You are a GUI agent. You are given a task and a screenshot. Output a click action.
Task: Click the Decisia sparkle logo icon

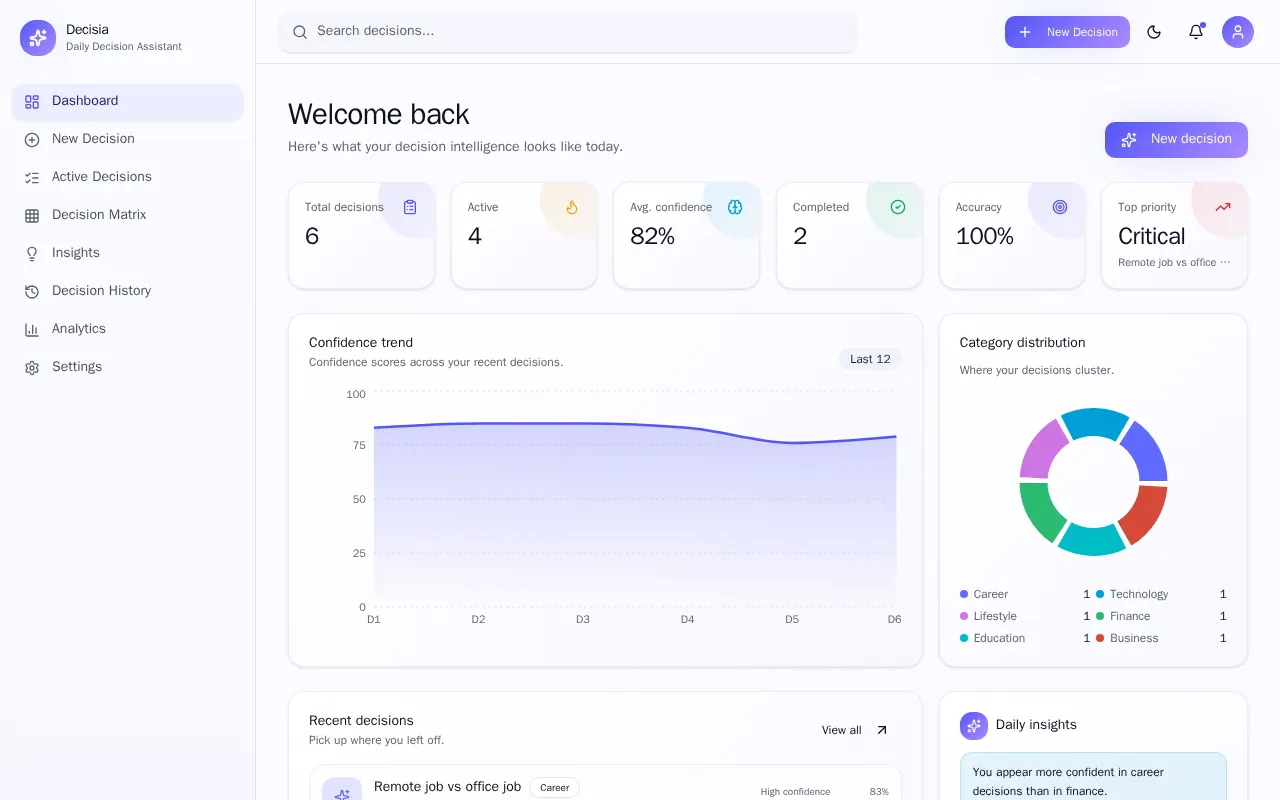(38, 38)
